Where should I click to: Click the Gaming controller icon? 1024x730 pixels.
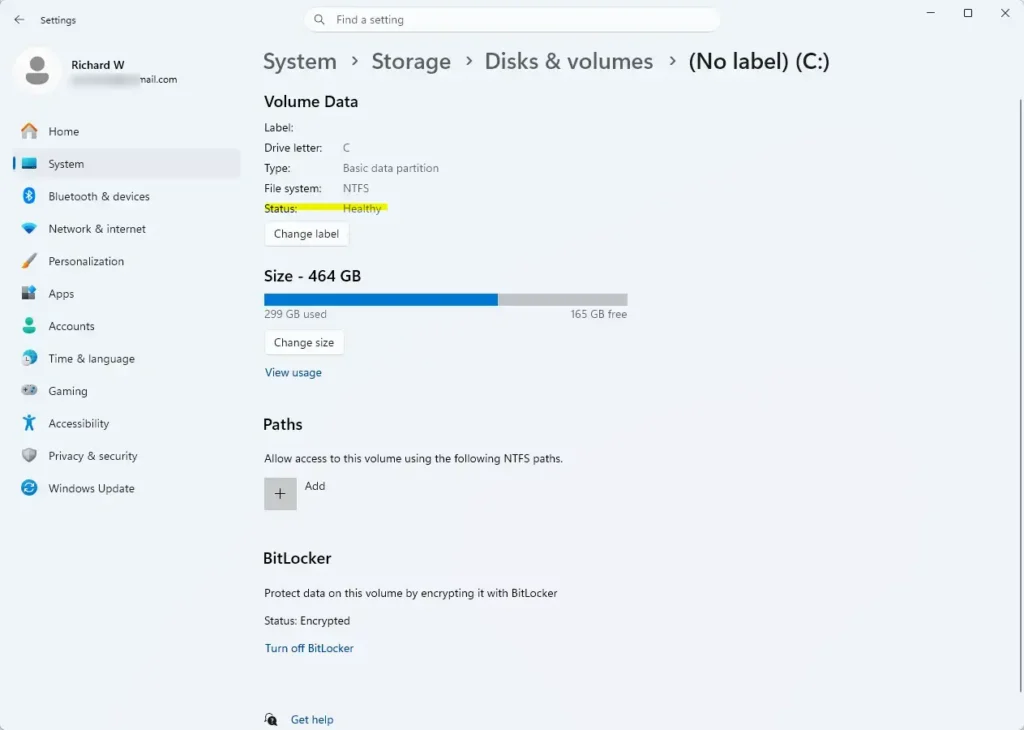point(29,390)
